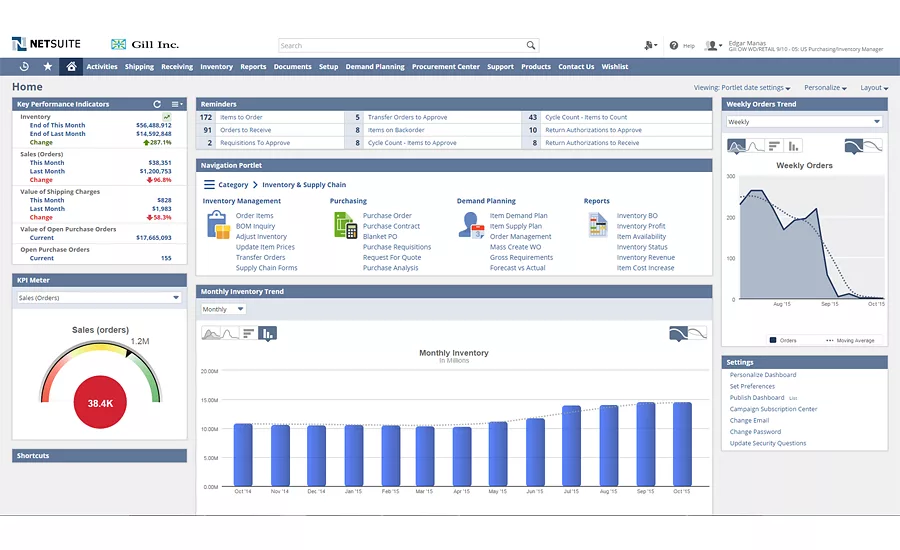Open the Personalize dropdown
Image resolution: width=900 pixels, height=550 pixels.
click(x=825, y=88)
